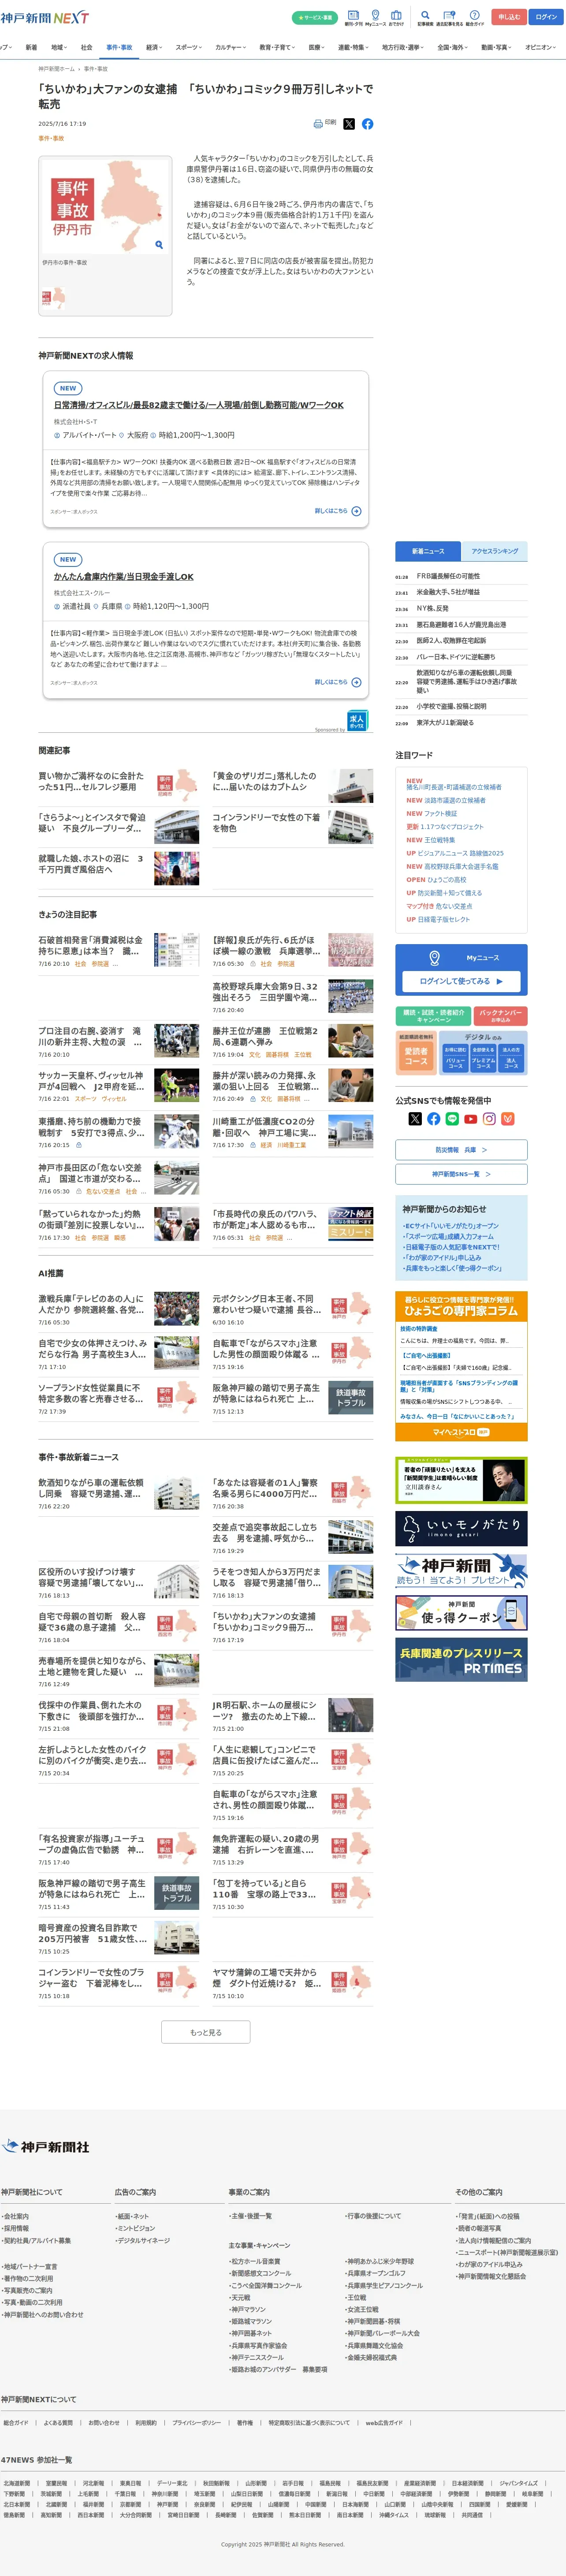The image size is (566, 2576).
Task: Open the official Instagram icon
Action: click(x=489, y=1119)
